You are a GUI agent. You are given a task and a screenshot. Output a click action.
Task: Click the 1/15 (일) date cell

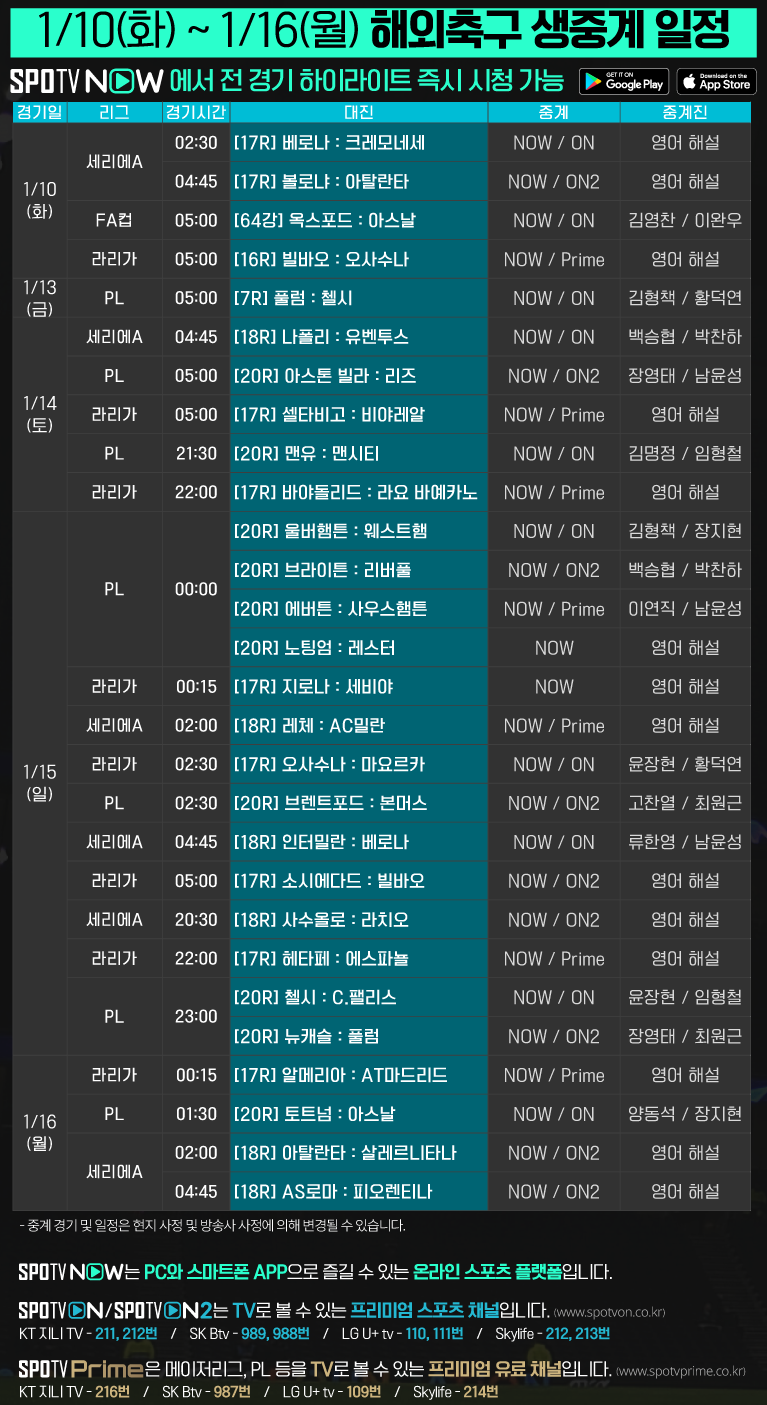pos(40,783)
